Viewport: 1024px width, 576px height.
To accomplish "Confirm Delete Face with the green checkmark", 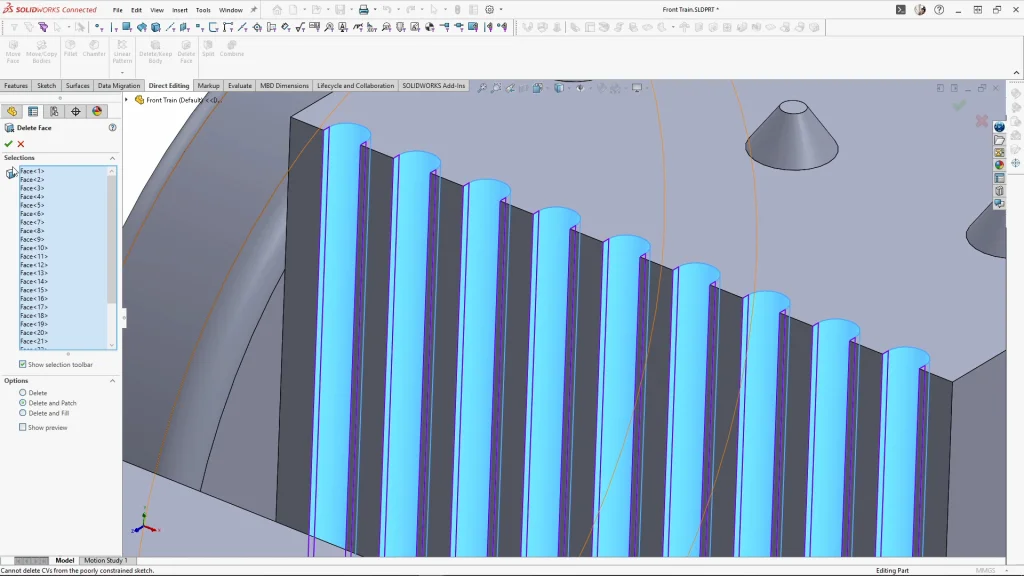I will click(x=8, y=144).
